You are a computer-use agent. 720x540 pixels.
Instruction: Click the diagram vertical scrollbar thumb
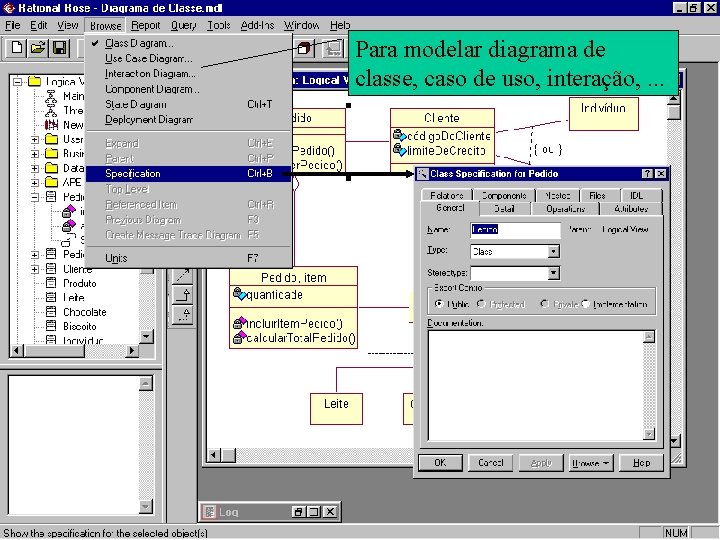(674, 112)
